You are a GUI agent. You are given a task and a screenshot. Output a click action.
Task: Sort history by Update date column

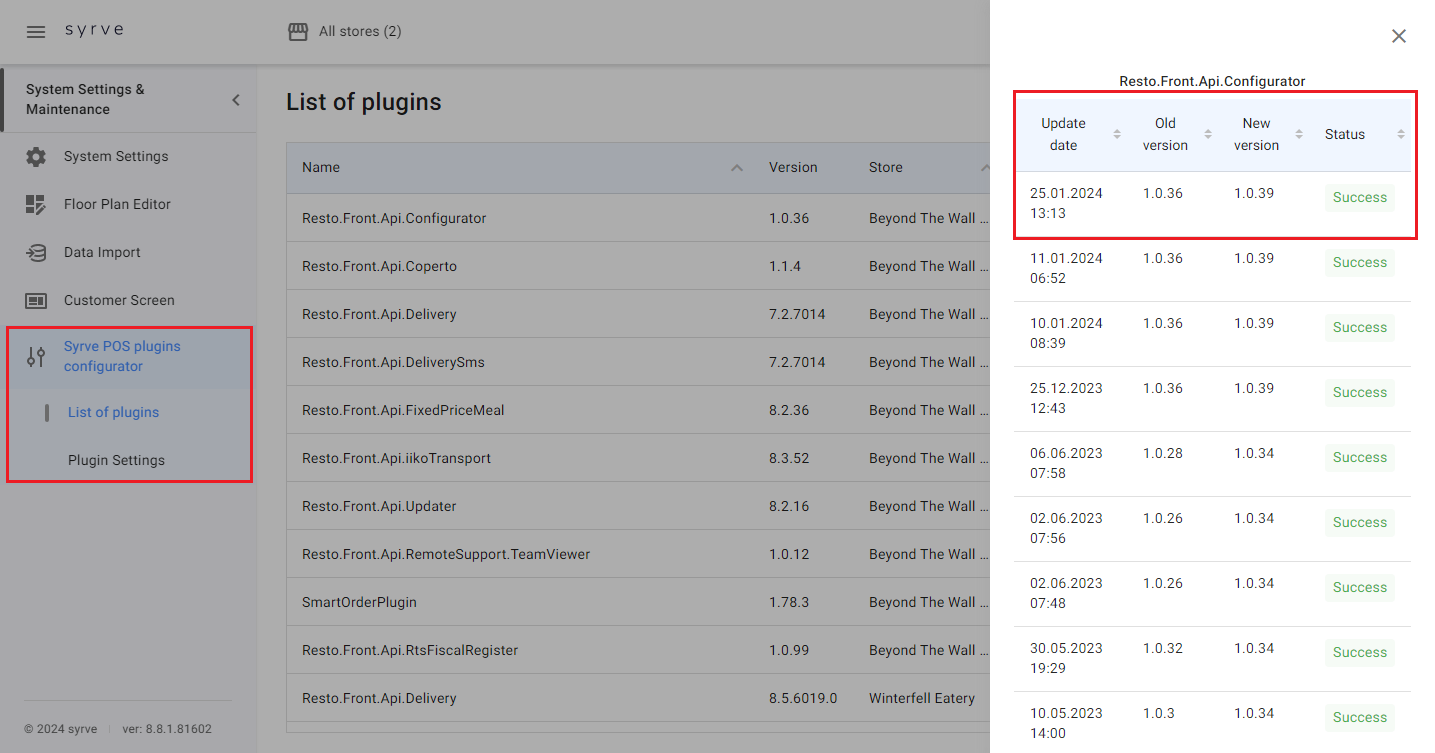[x=1117, y=135]
